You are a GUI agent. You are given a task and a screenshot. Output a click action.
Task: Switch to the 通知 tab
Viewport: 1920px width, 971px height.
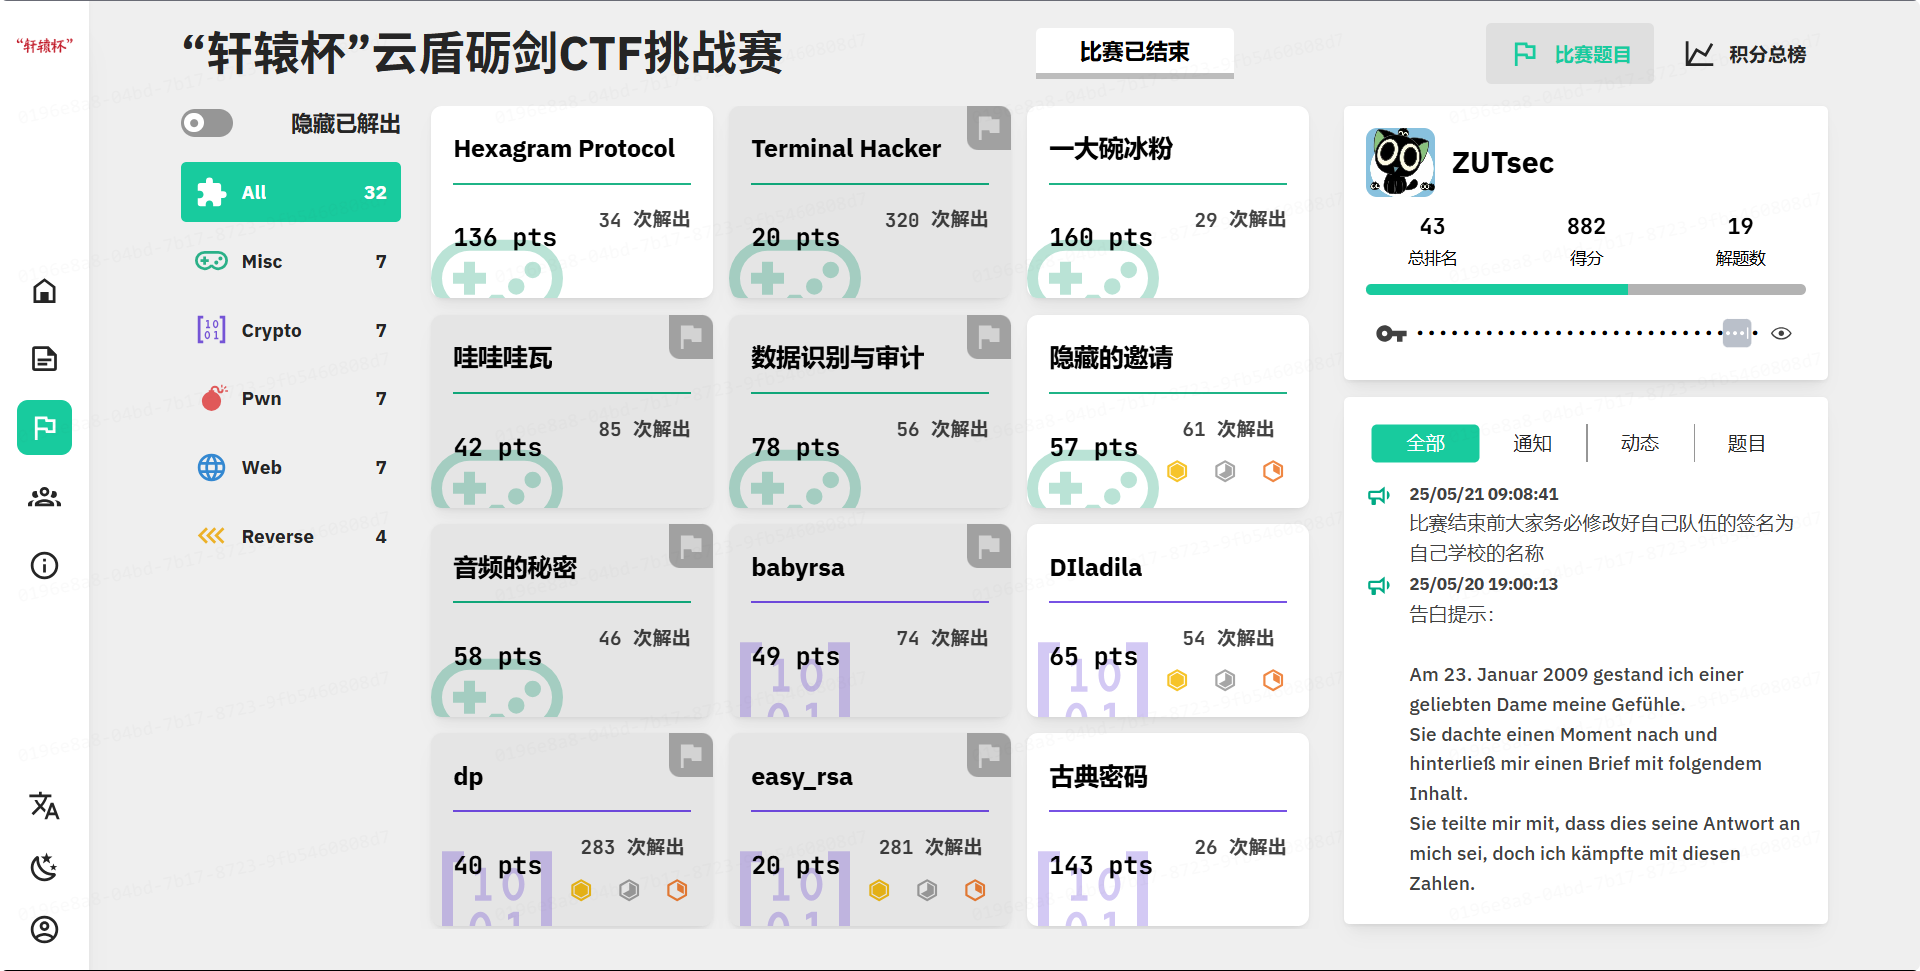(1532, 443)
